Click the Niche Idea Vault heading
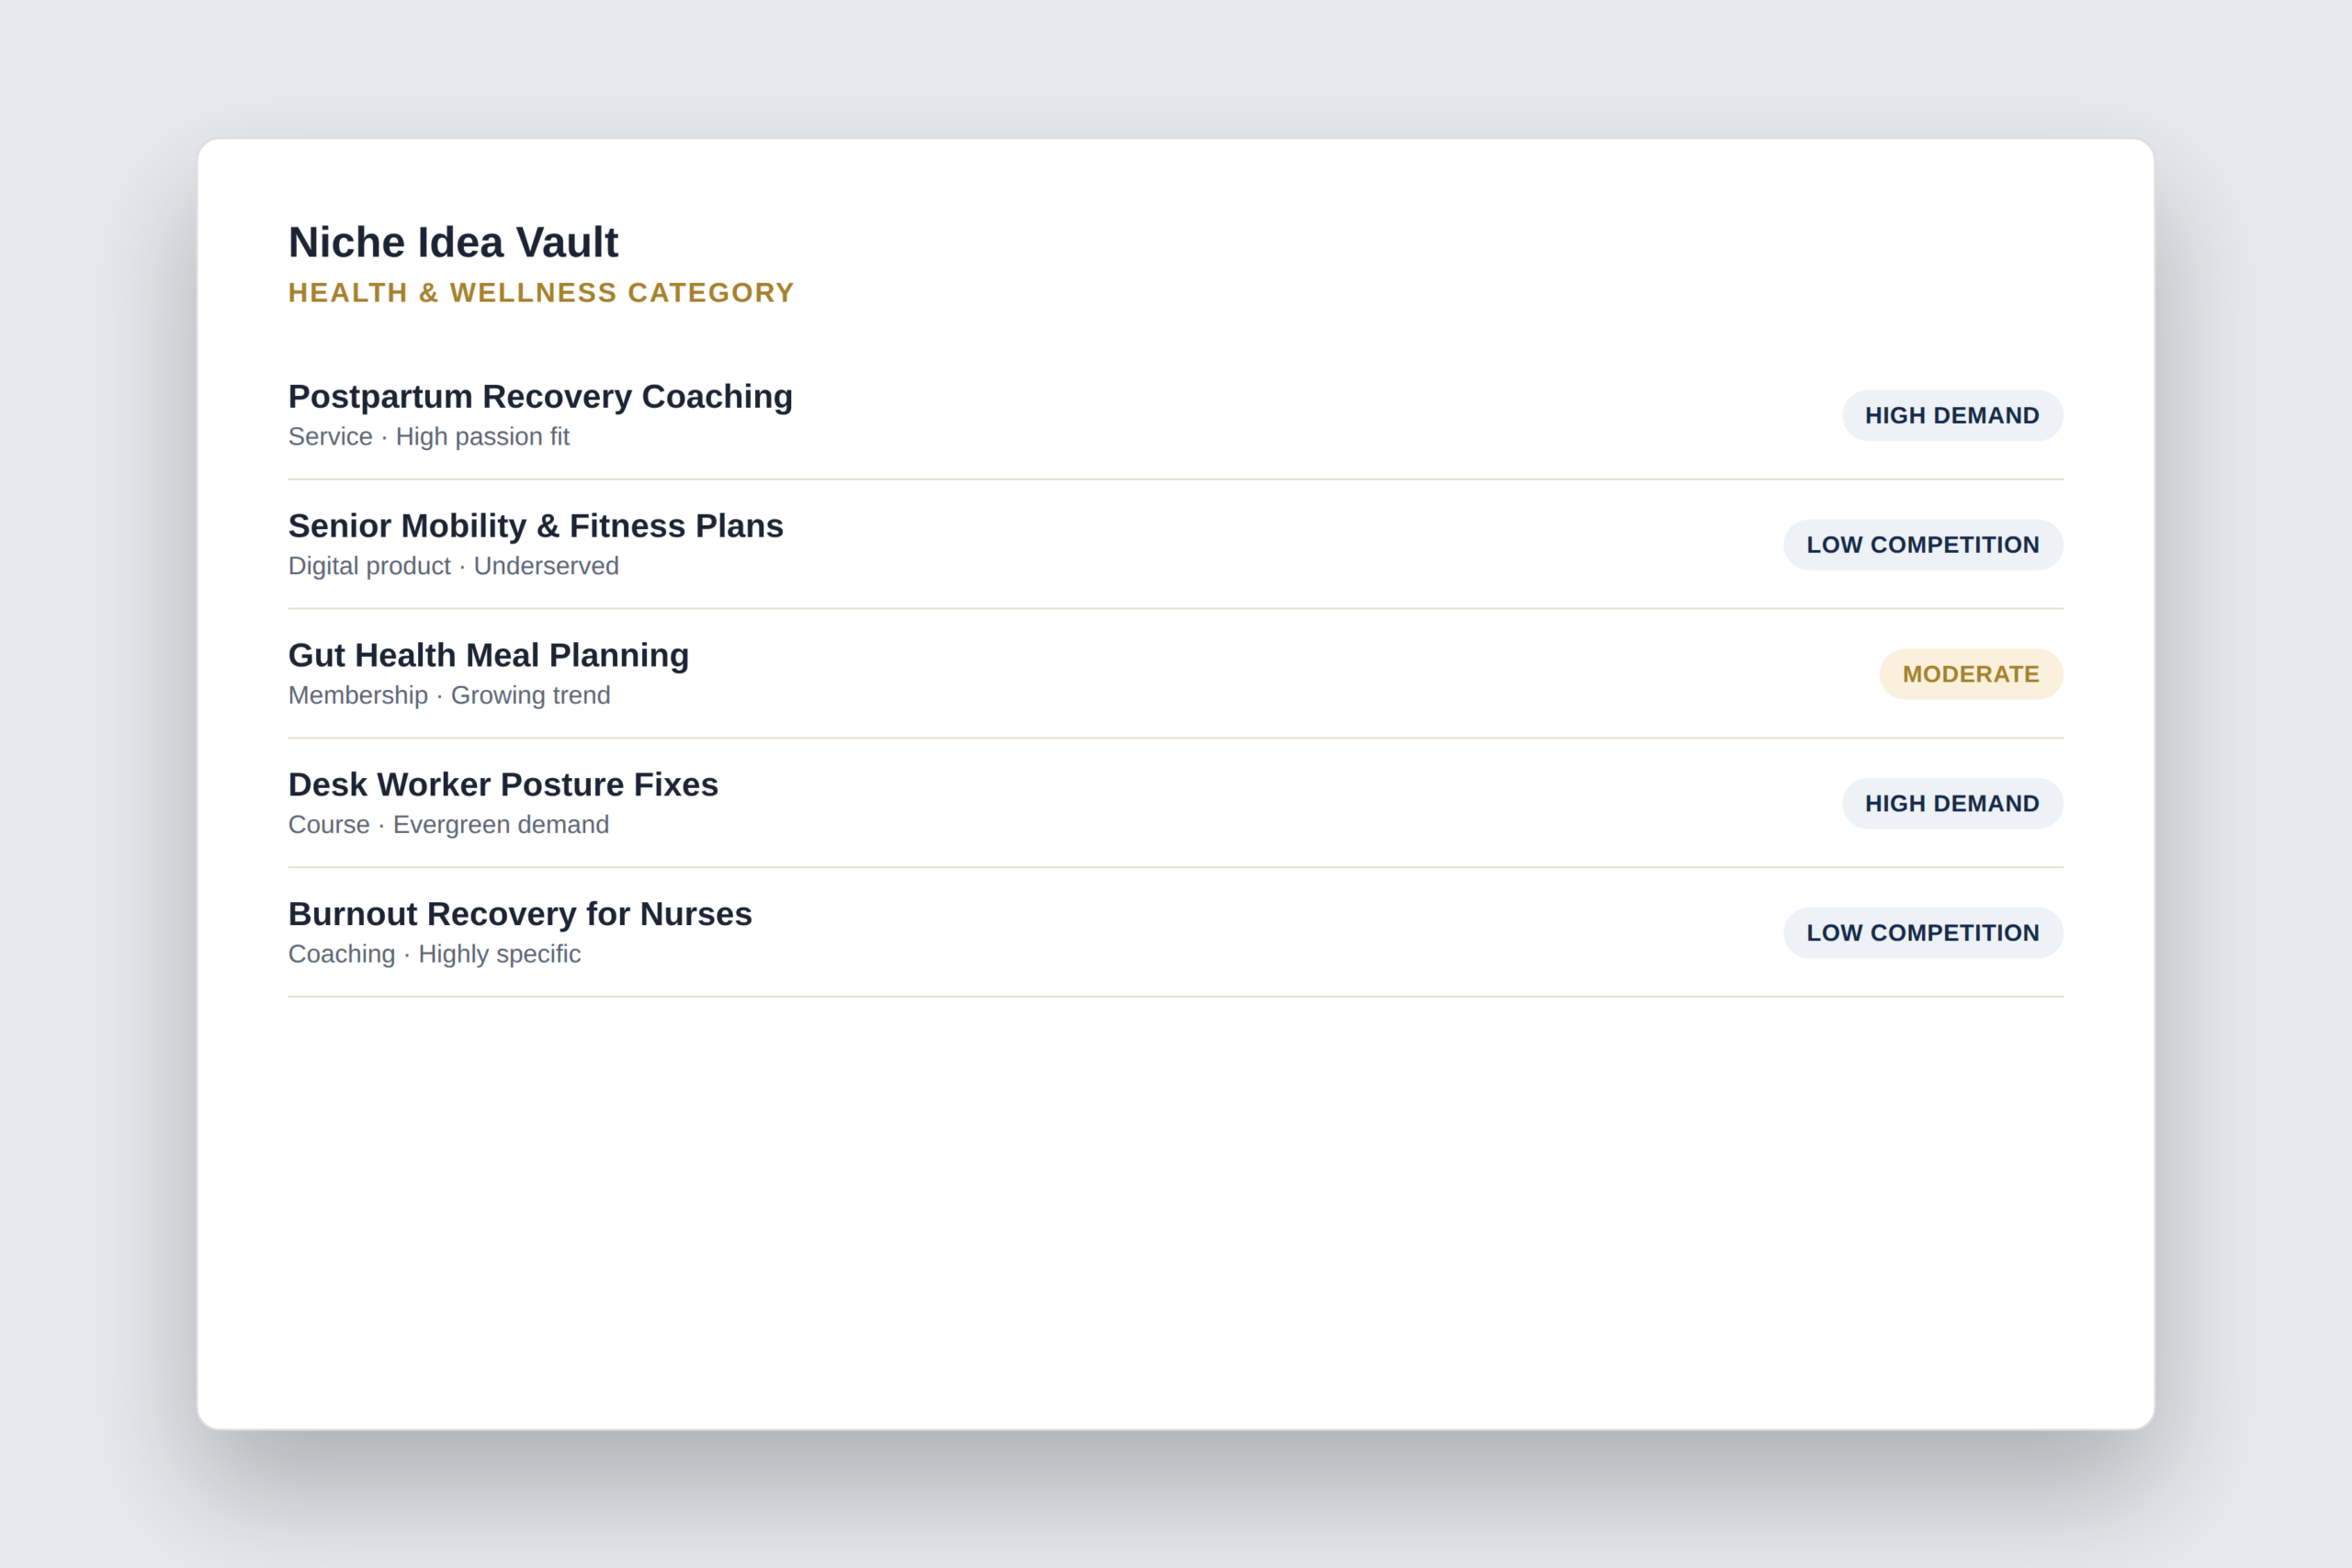The image size is (2352, 1568). click(x=453, y=243)
